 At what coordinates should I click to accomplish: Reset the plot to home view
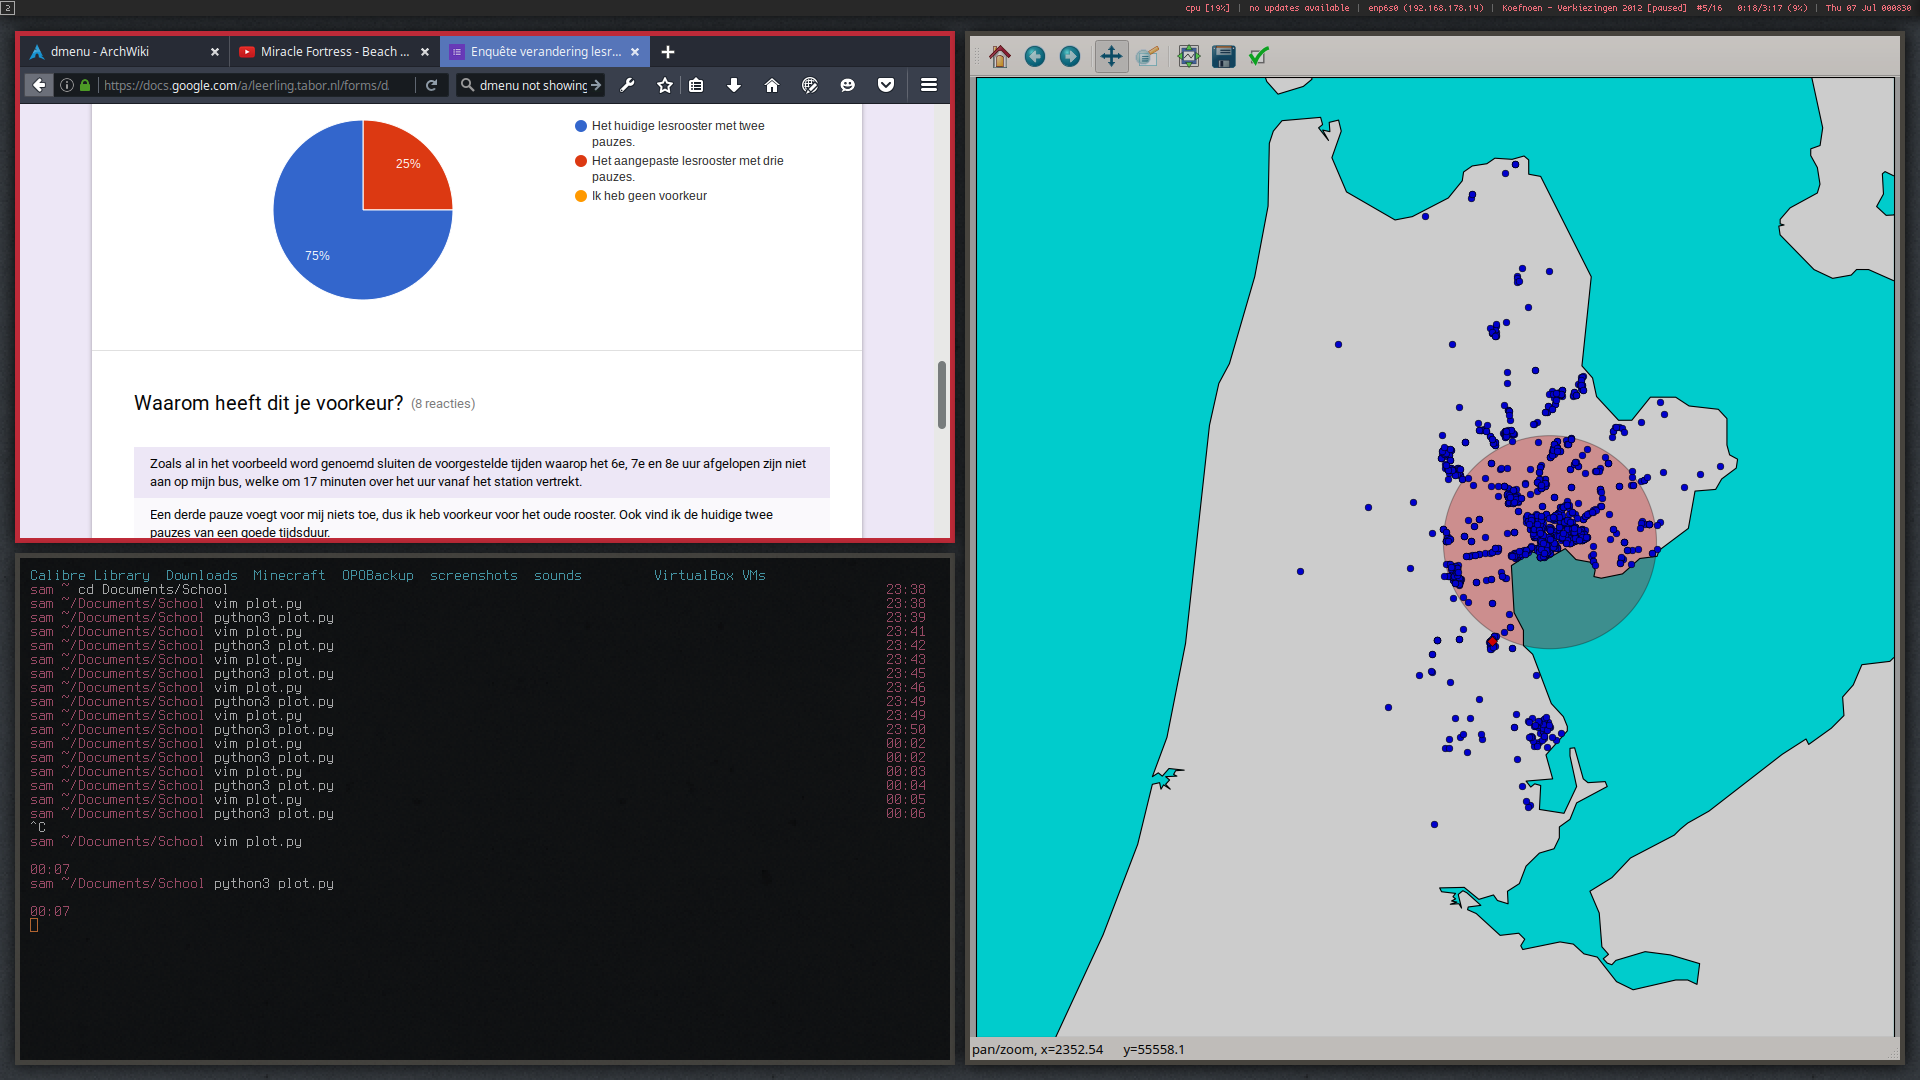(999, 57)
